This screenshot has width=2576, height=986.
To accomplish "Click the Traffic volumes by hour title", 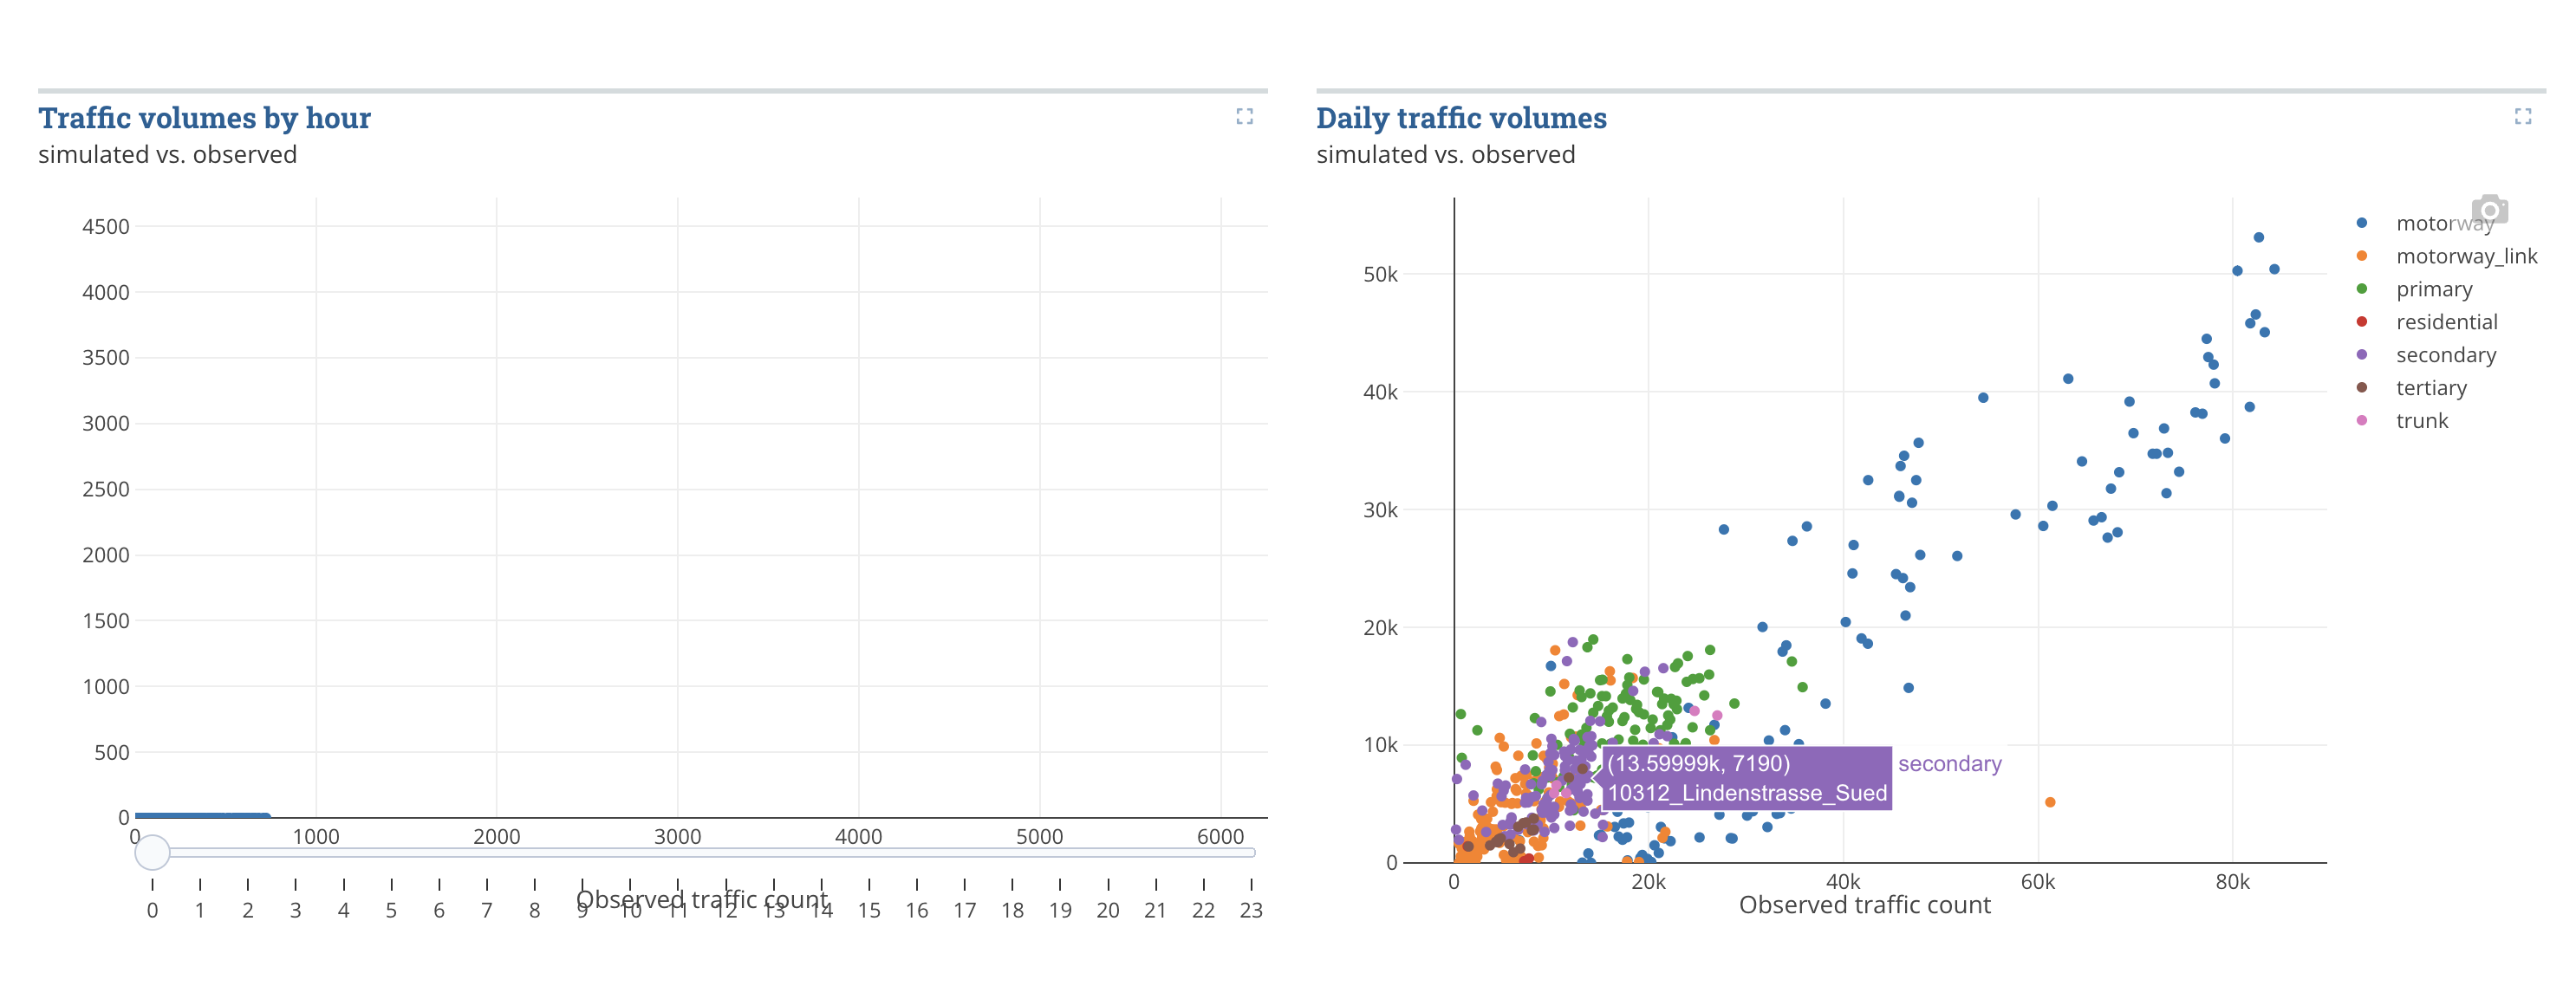I will point(204,117).
